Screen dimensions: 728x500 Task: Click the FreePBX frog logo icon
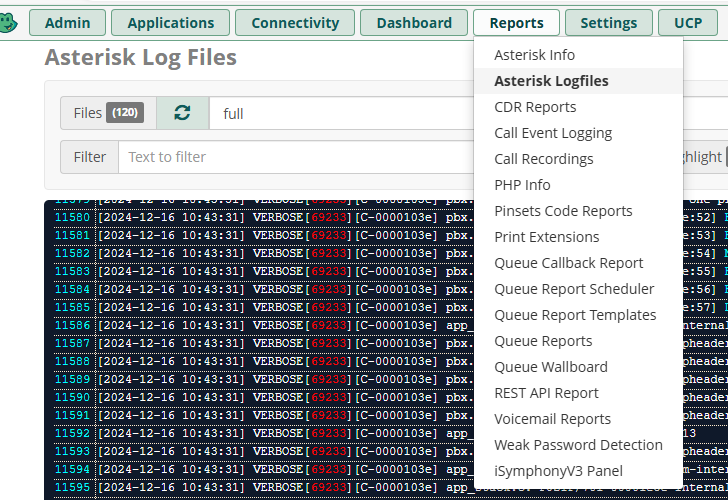8,22
